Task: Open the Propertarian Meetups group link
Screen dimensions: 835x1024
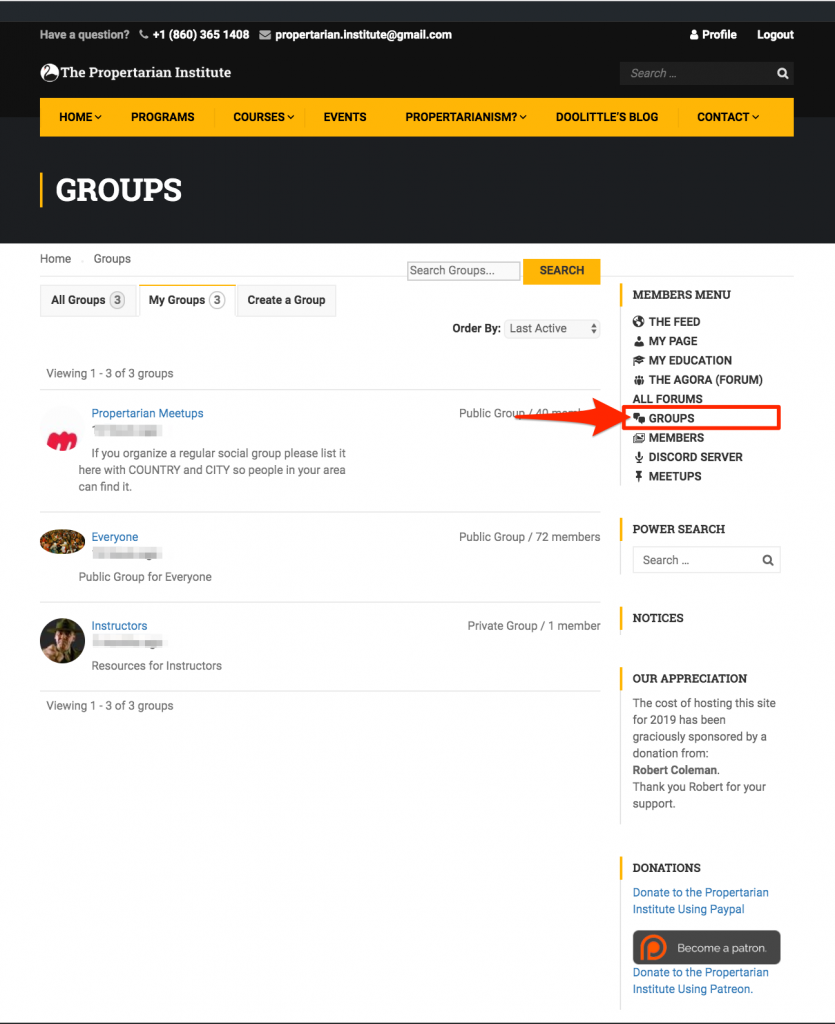Action: point(147,413)
